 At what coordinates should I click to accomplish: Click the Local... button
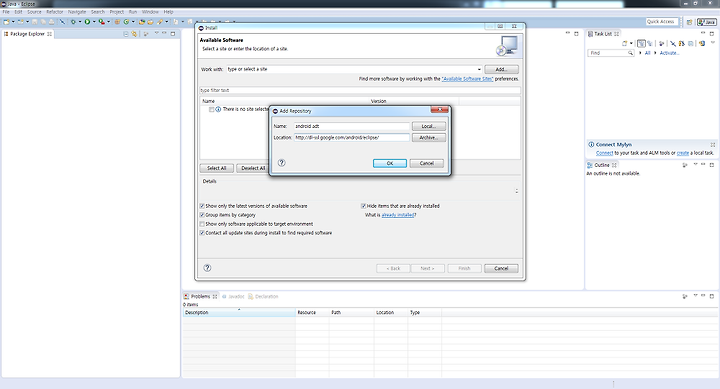point(428,126)
